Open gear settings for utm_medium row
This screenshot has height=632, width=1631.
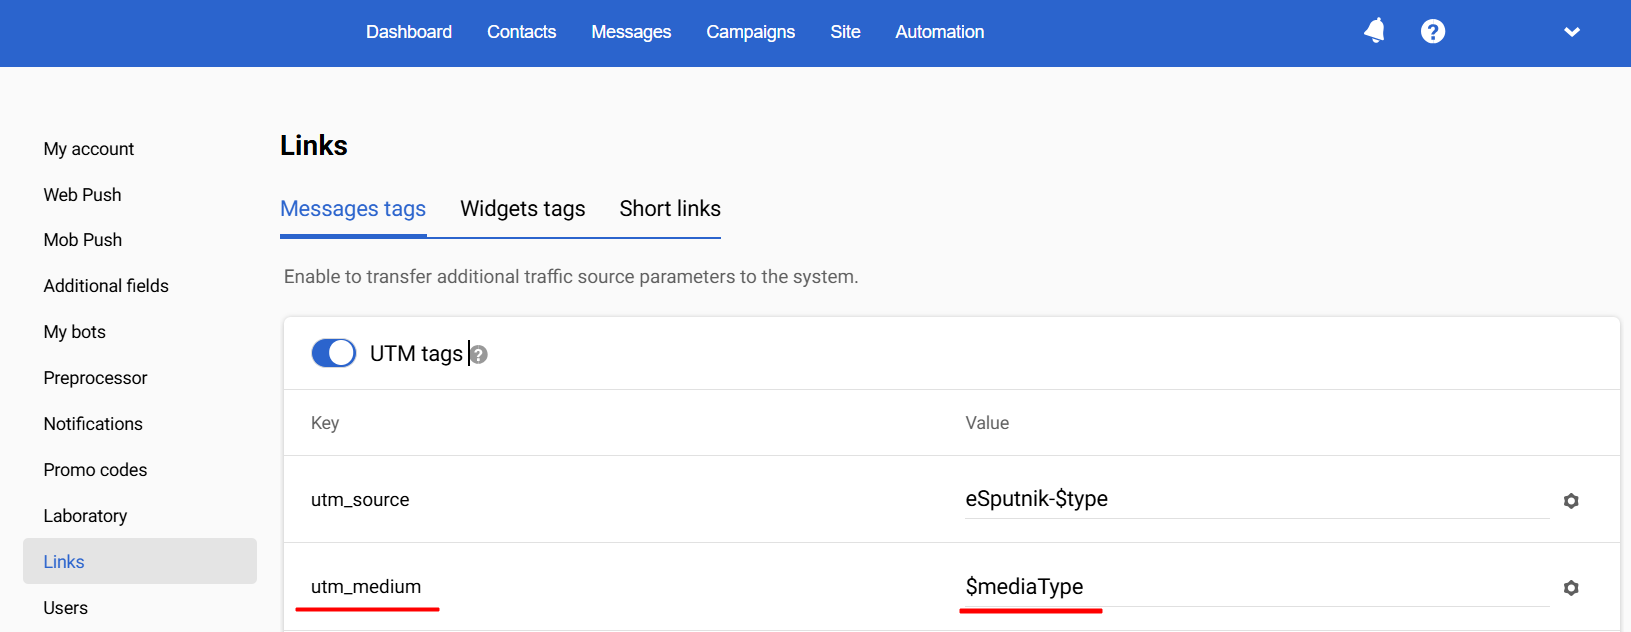[1571, 588]
